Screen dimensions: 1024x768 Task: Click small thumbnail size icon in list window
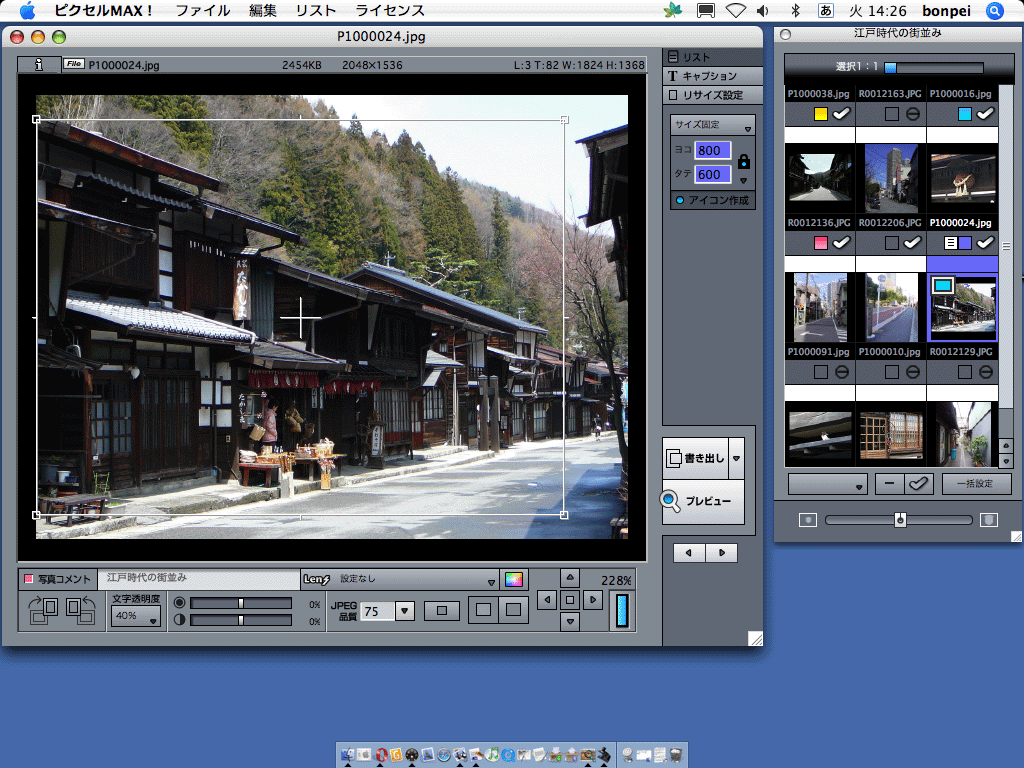[808, 520]
